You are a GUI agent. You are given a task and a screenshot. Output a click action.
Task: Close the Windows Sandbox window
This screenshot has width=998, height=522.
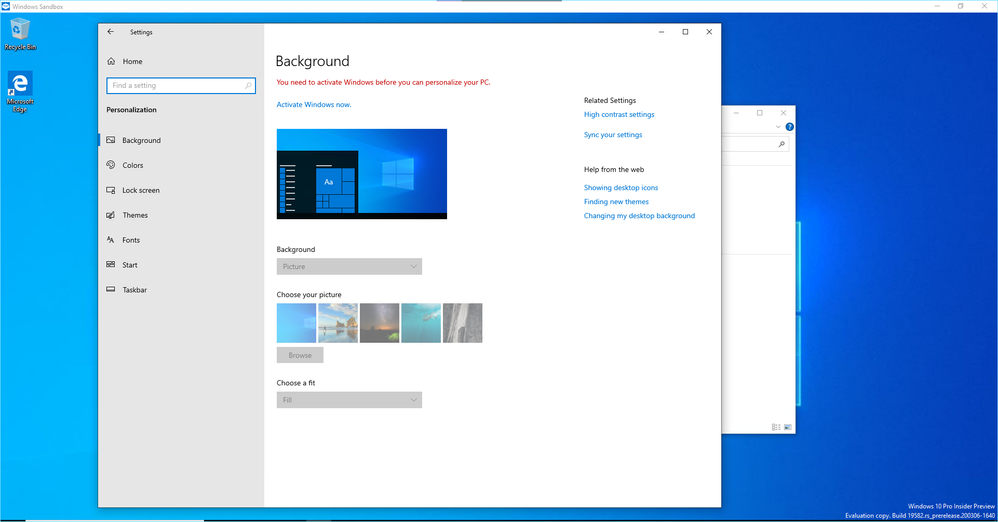tap(984, 6)
